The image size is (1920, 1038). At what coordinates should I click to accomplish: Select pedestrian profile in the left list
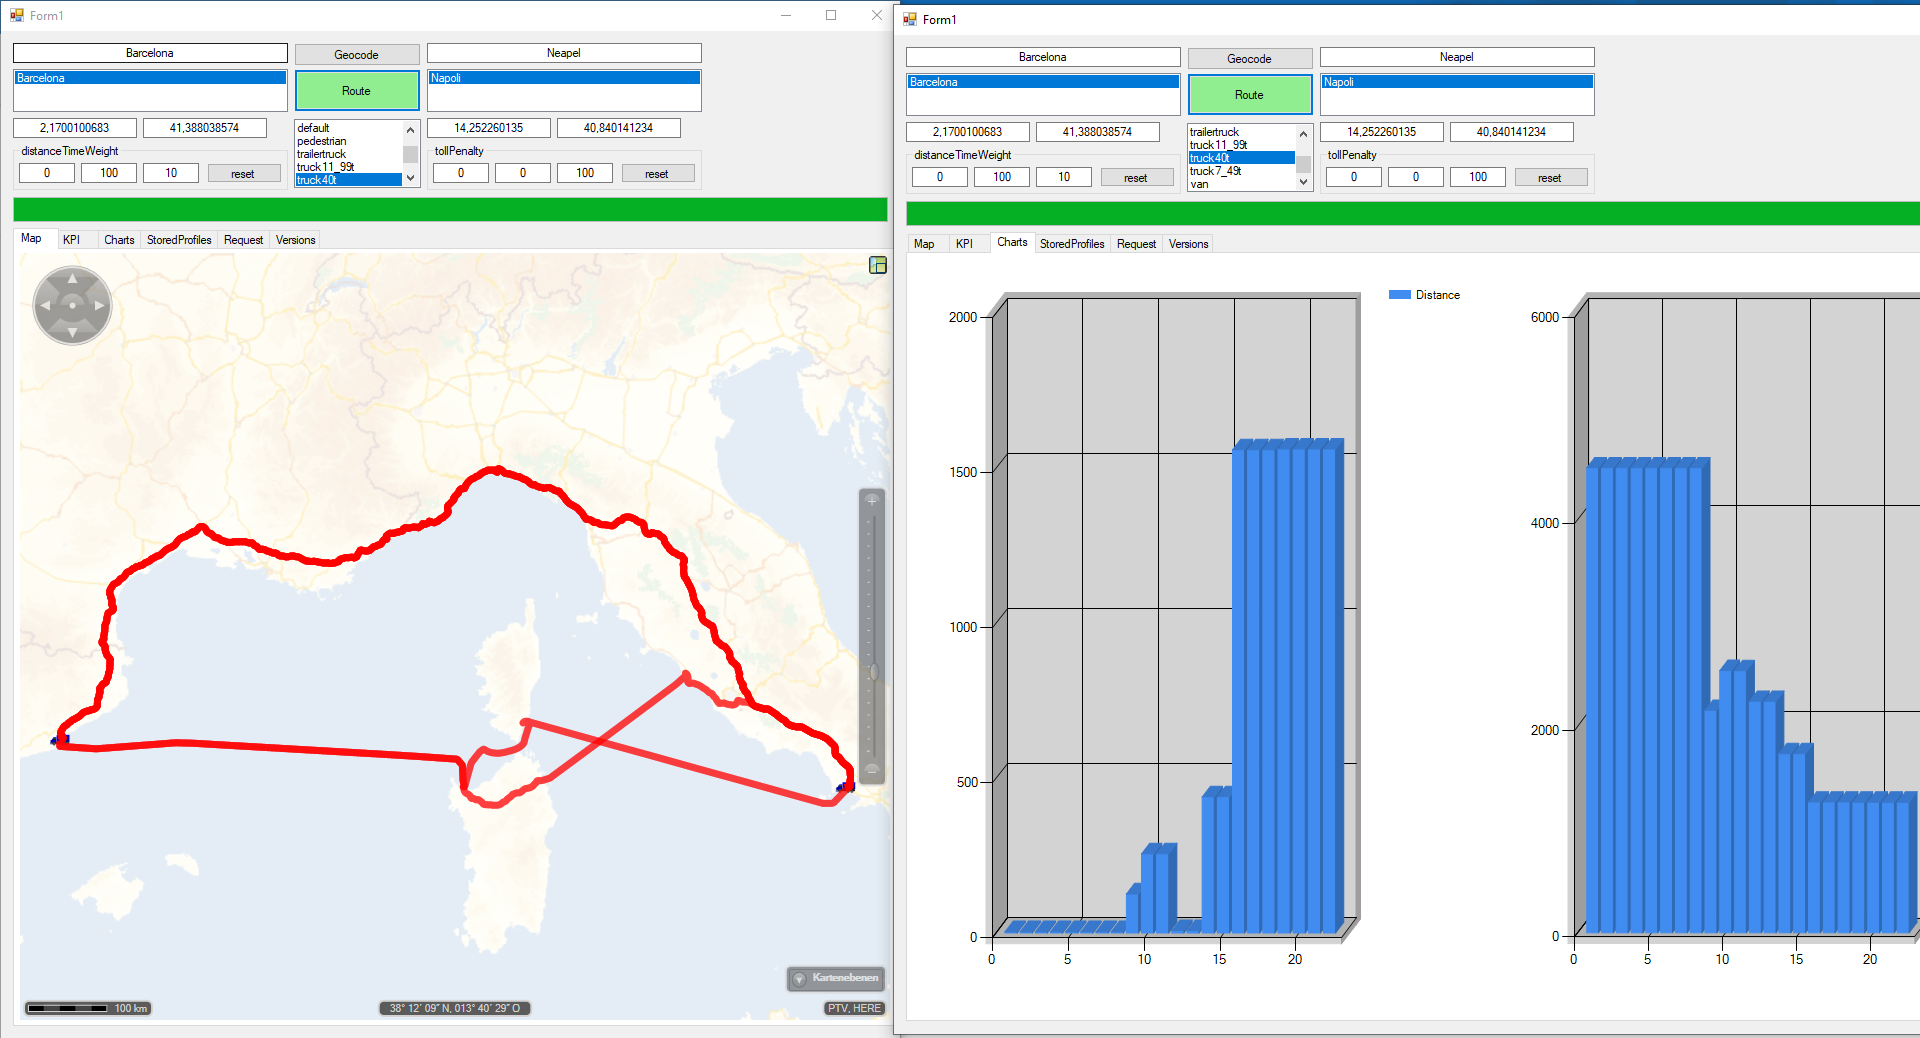[x=322, y=141]
